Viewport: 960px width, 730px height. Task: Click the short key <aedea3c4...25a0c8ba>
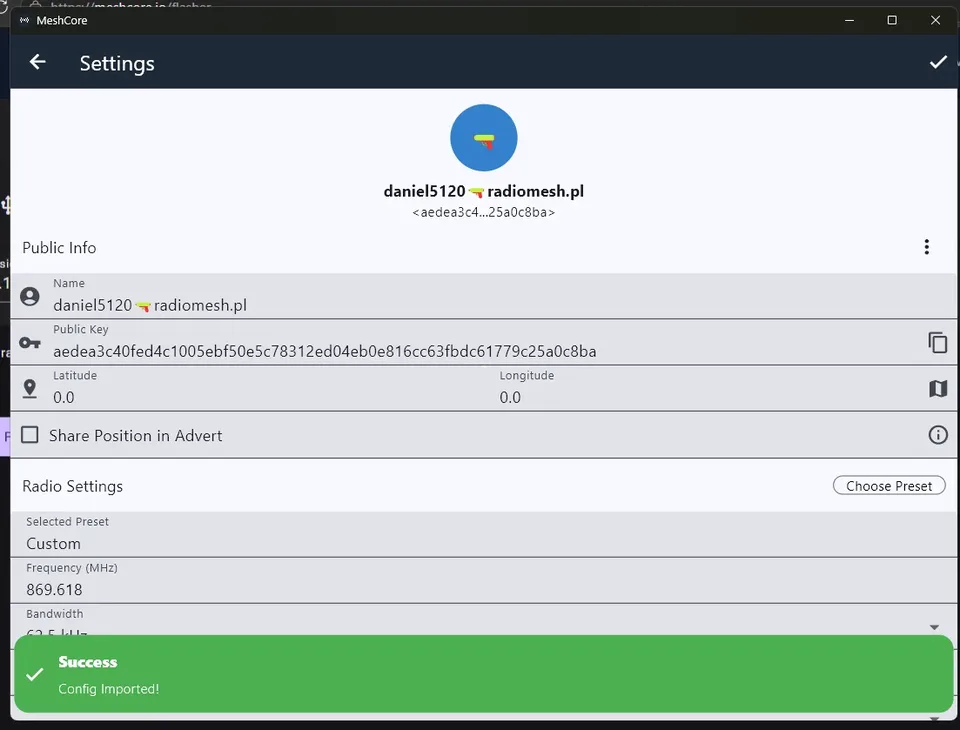(x=484, y=213)
